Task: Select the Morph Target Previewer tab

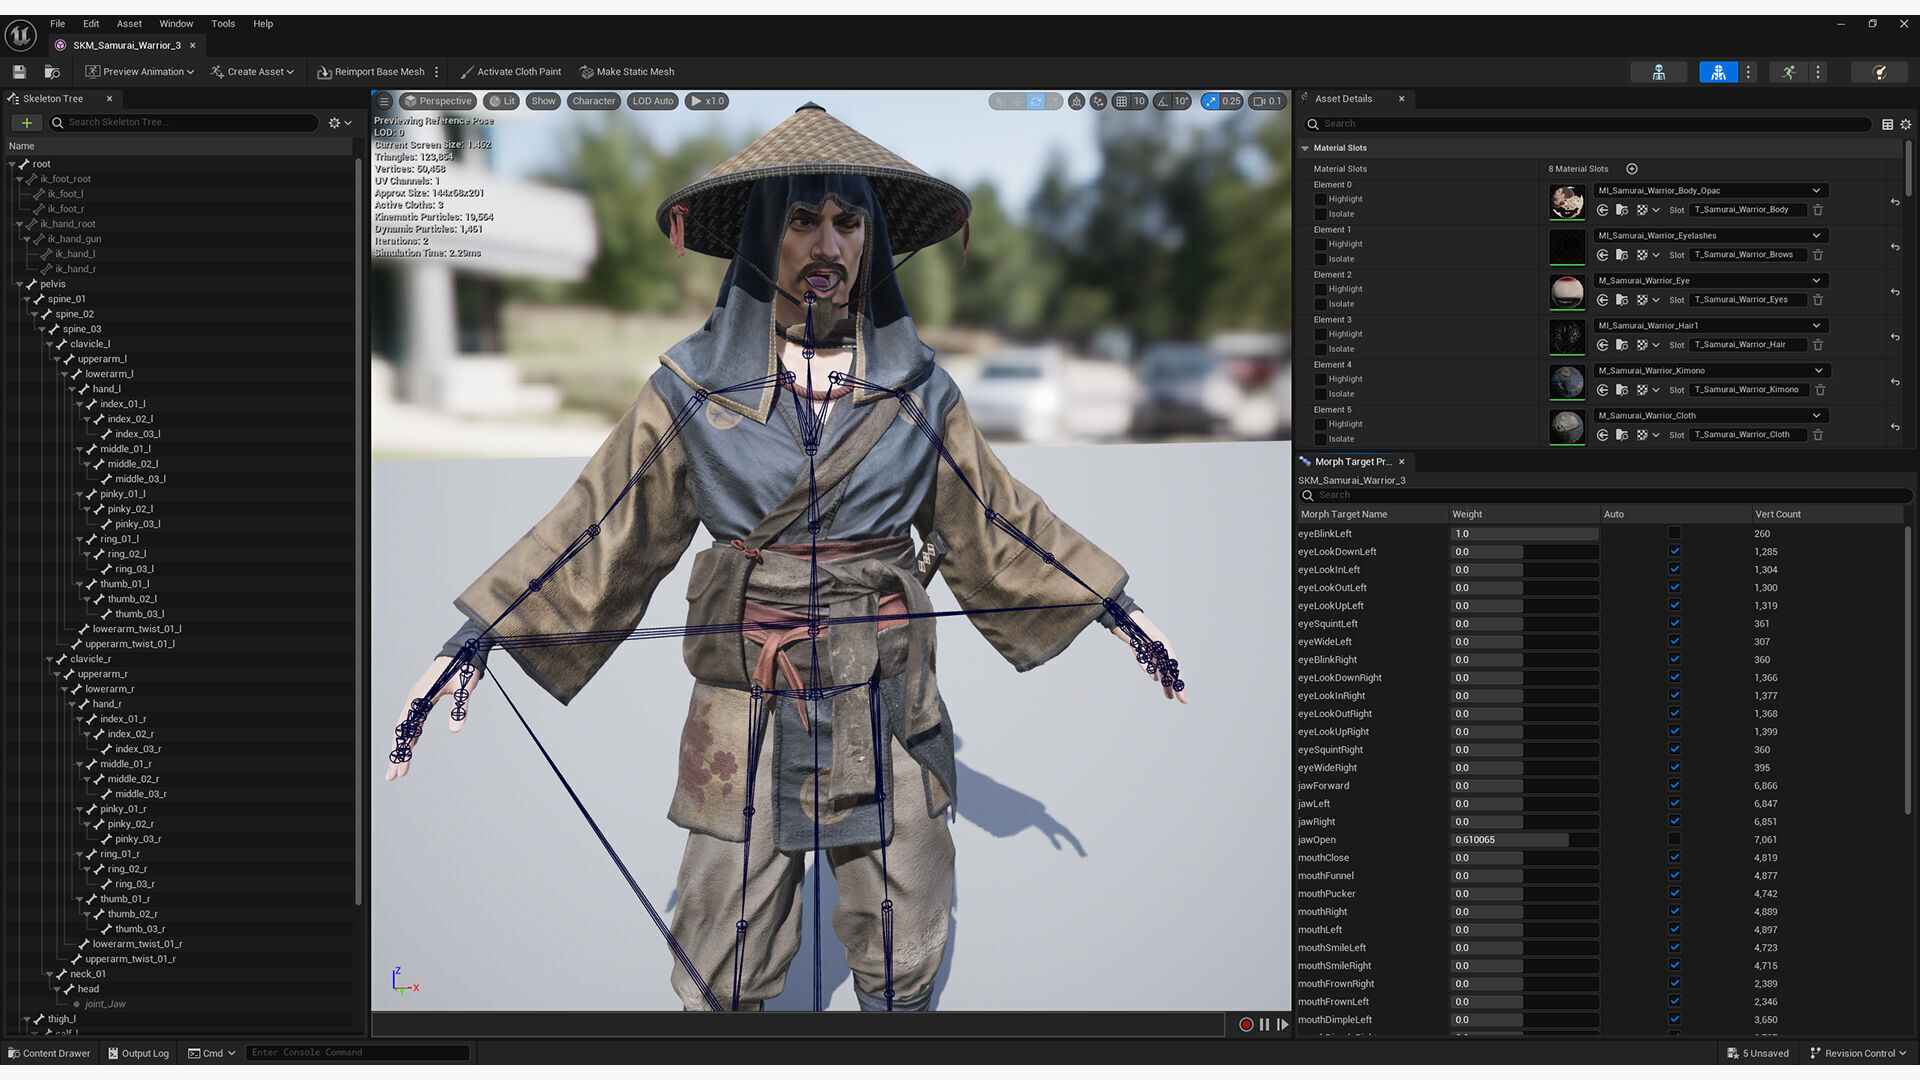Action: 1351,462
